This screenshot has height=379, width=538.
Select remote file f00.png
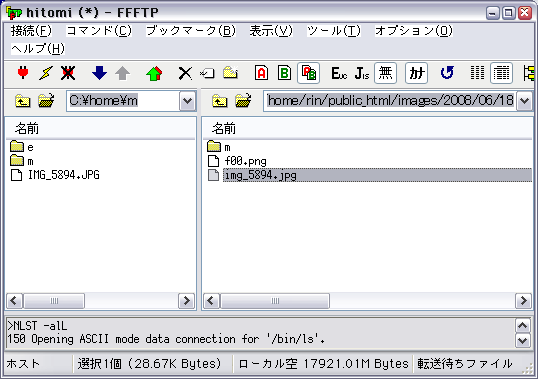[237, 161]
